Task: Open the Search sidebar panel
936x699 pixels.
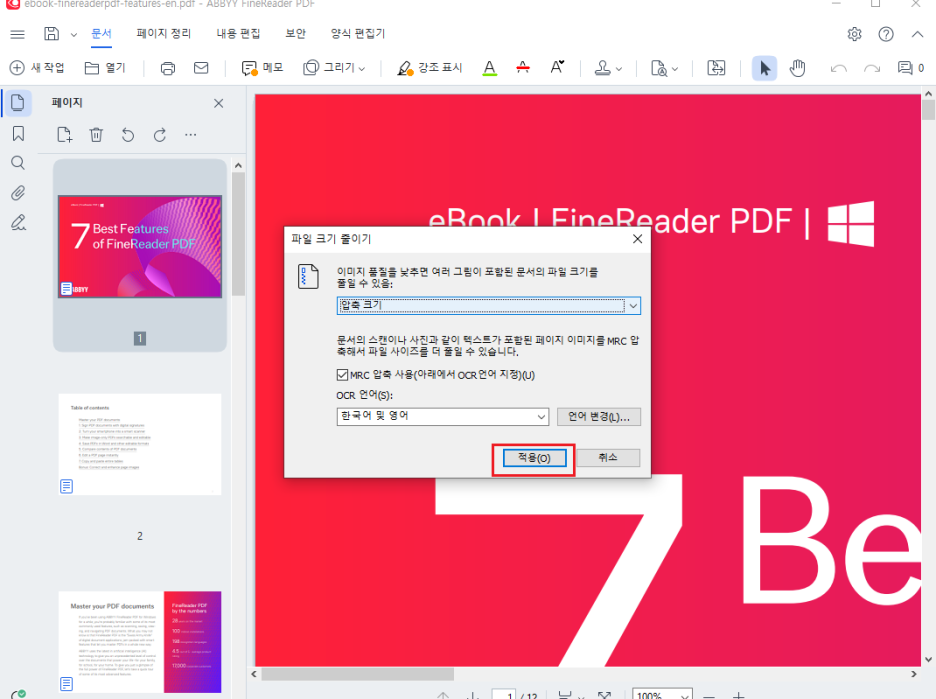Action: 18,163
